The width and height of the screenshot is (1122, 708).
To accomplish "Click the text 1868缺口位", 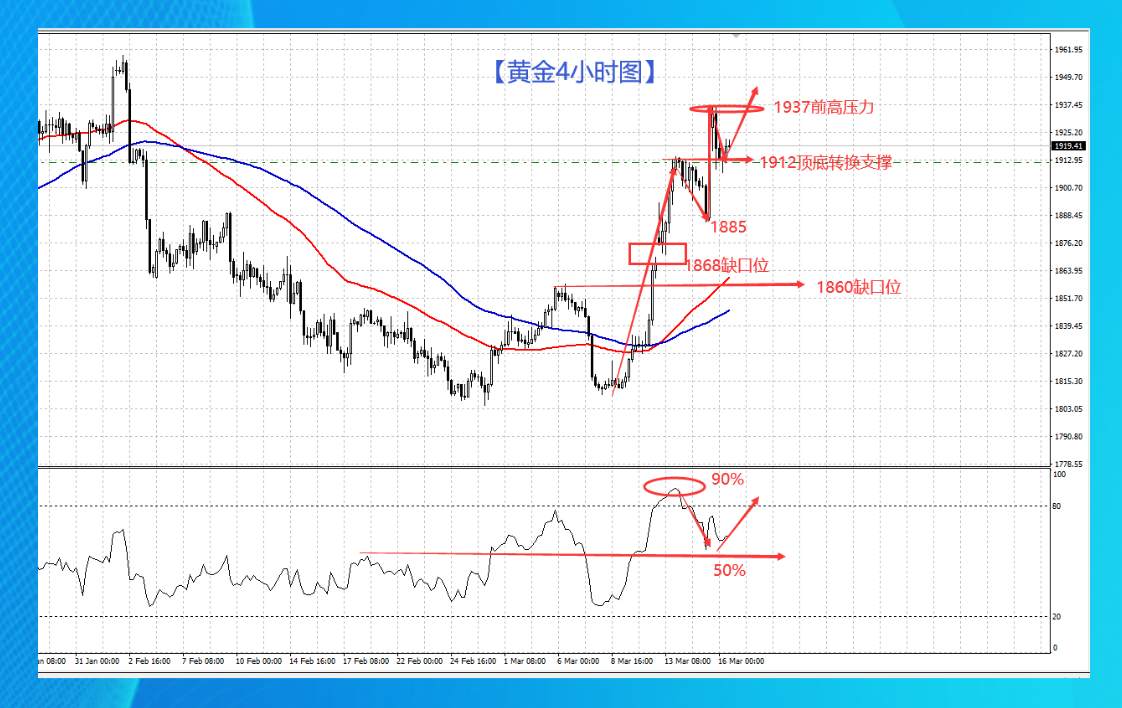I will (727, 266).
